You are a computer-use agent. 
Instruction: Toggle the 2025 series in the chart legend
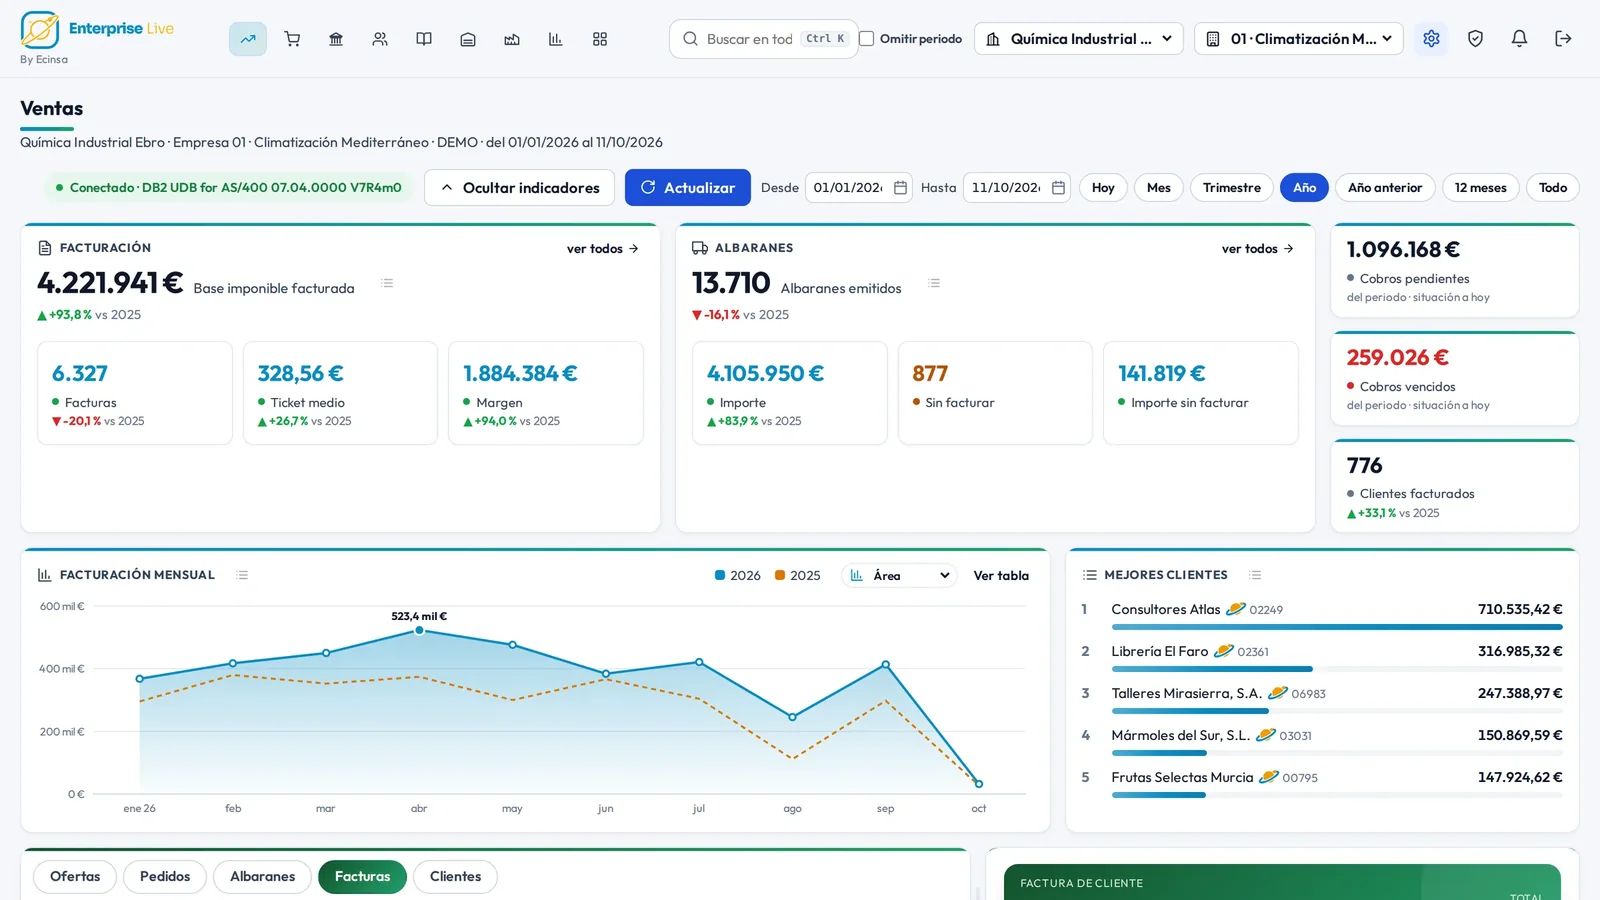[798, 576]
